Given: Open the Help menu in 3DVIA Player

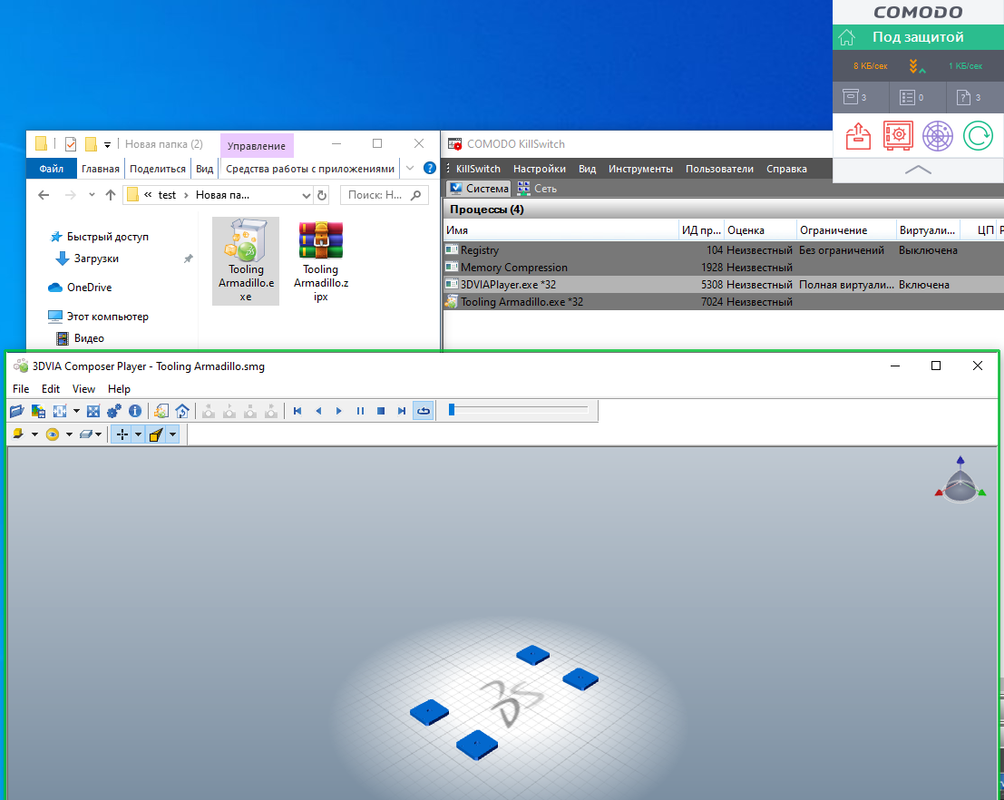Looking at the screenshot, I should coord(119,389).
